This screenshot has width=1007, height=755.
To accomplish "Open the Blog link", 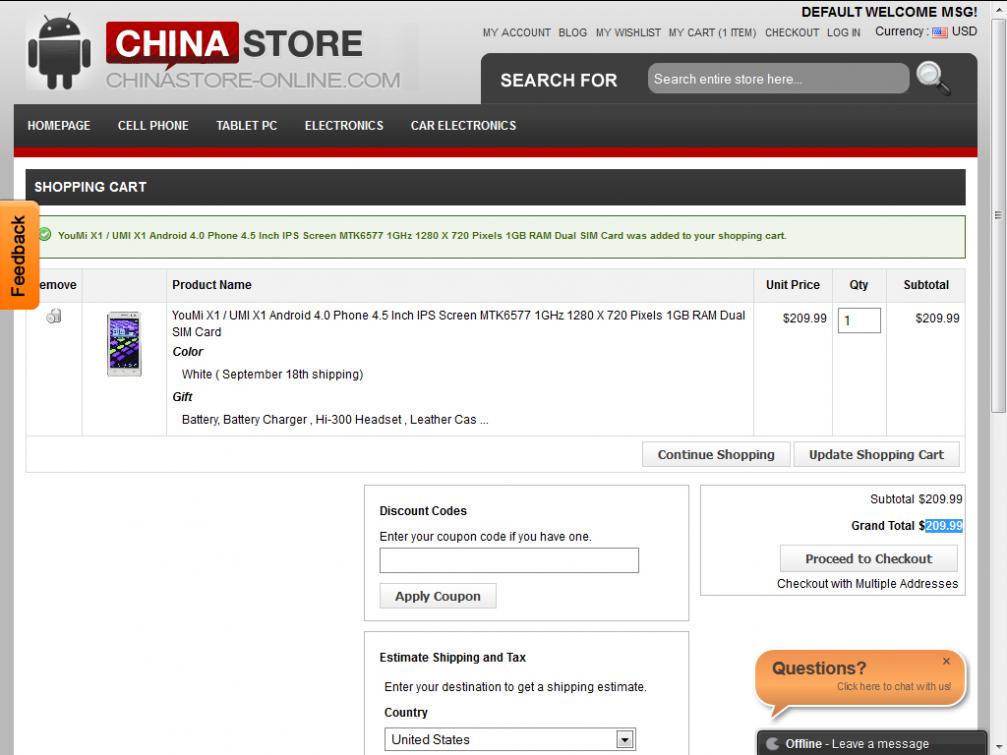I will pyautogui.click(x=572, y=33).
